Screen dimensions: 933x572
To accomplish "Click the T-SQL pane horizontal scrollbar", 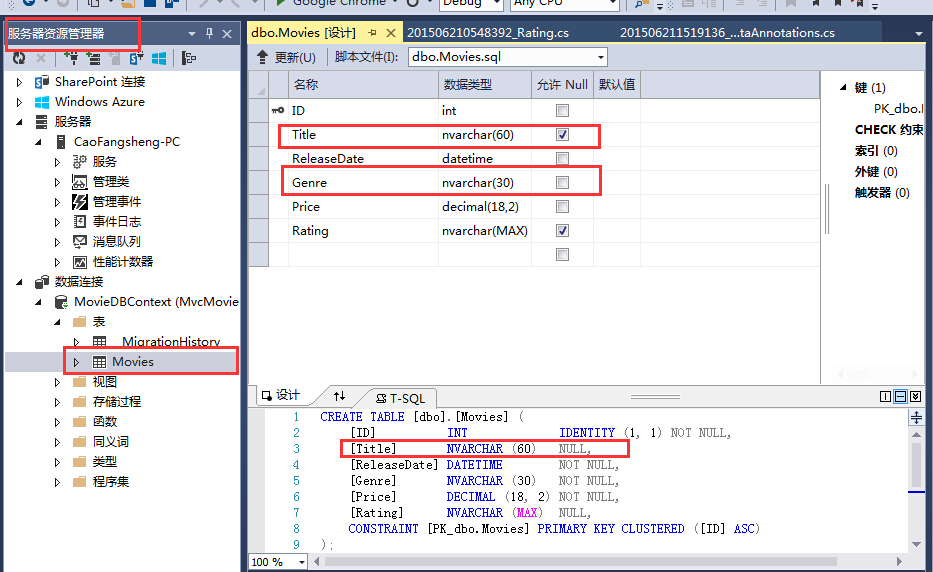I will pyautogui.click(x=580, y=561).
